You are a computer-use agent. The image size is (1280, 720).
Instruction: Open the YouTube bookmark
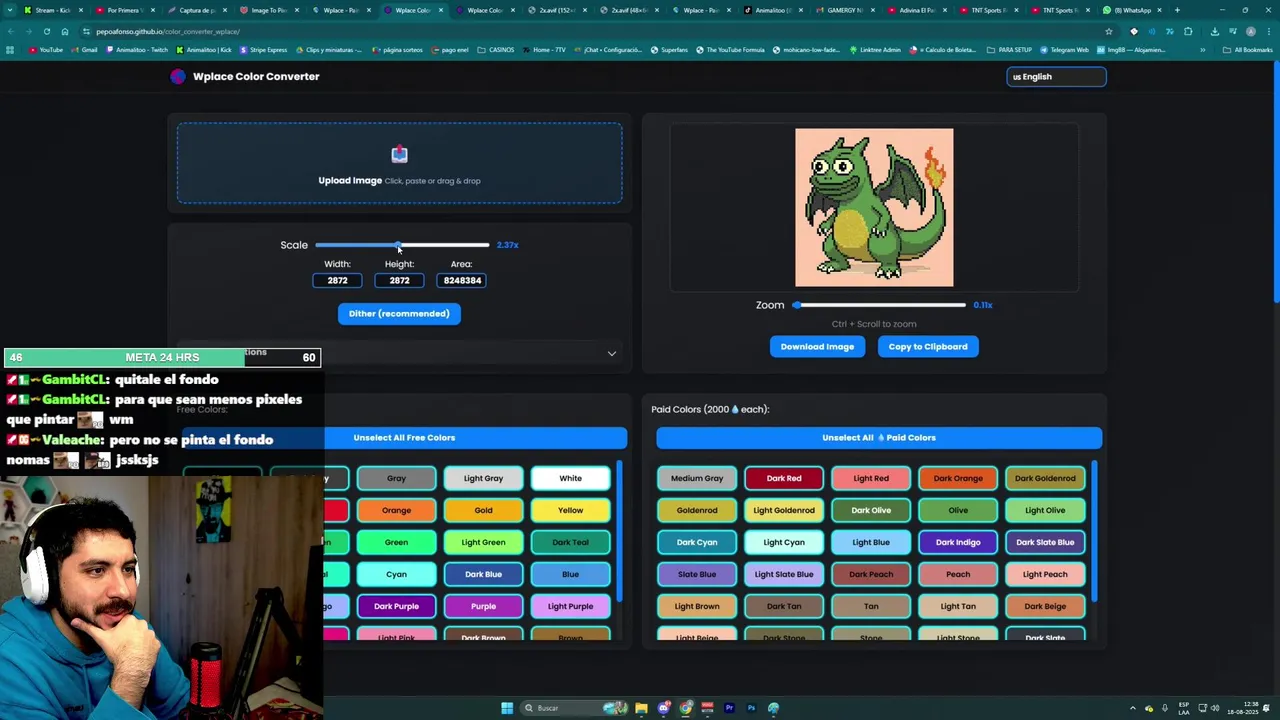46,49
